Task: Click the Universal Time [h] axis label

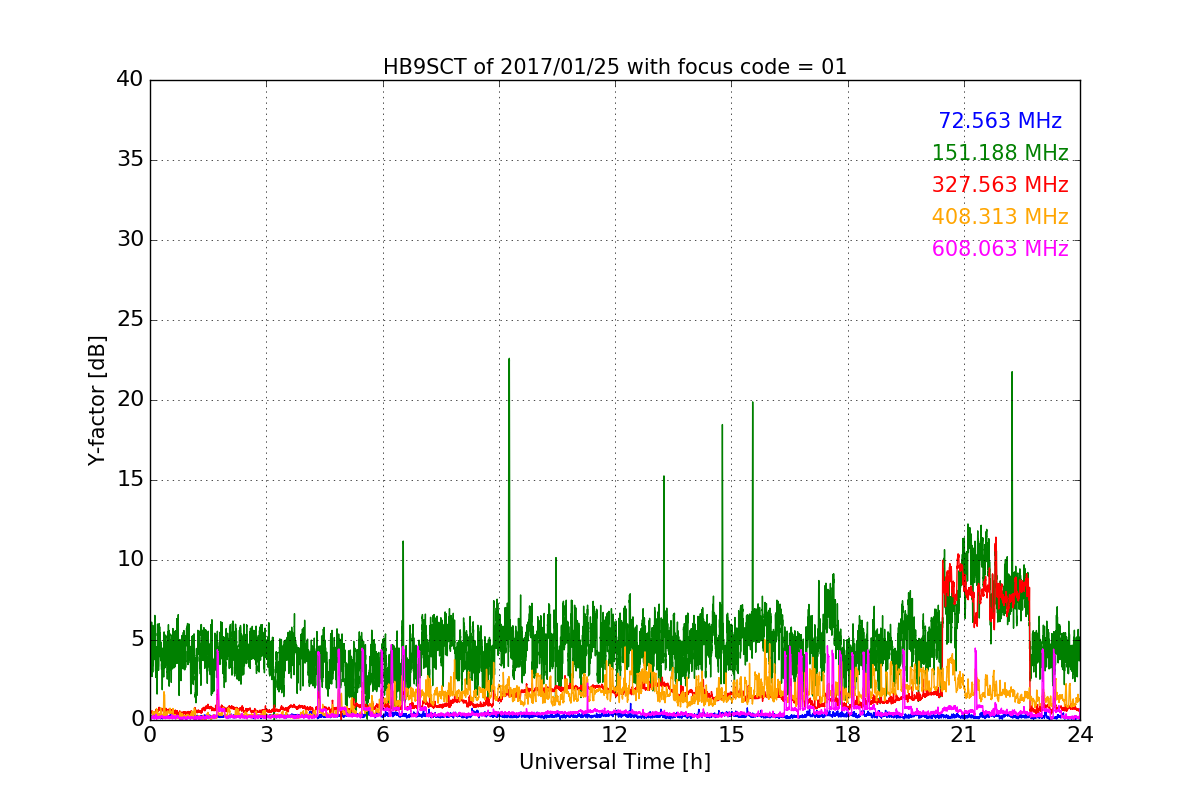Action: click(x=614, y=762)
